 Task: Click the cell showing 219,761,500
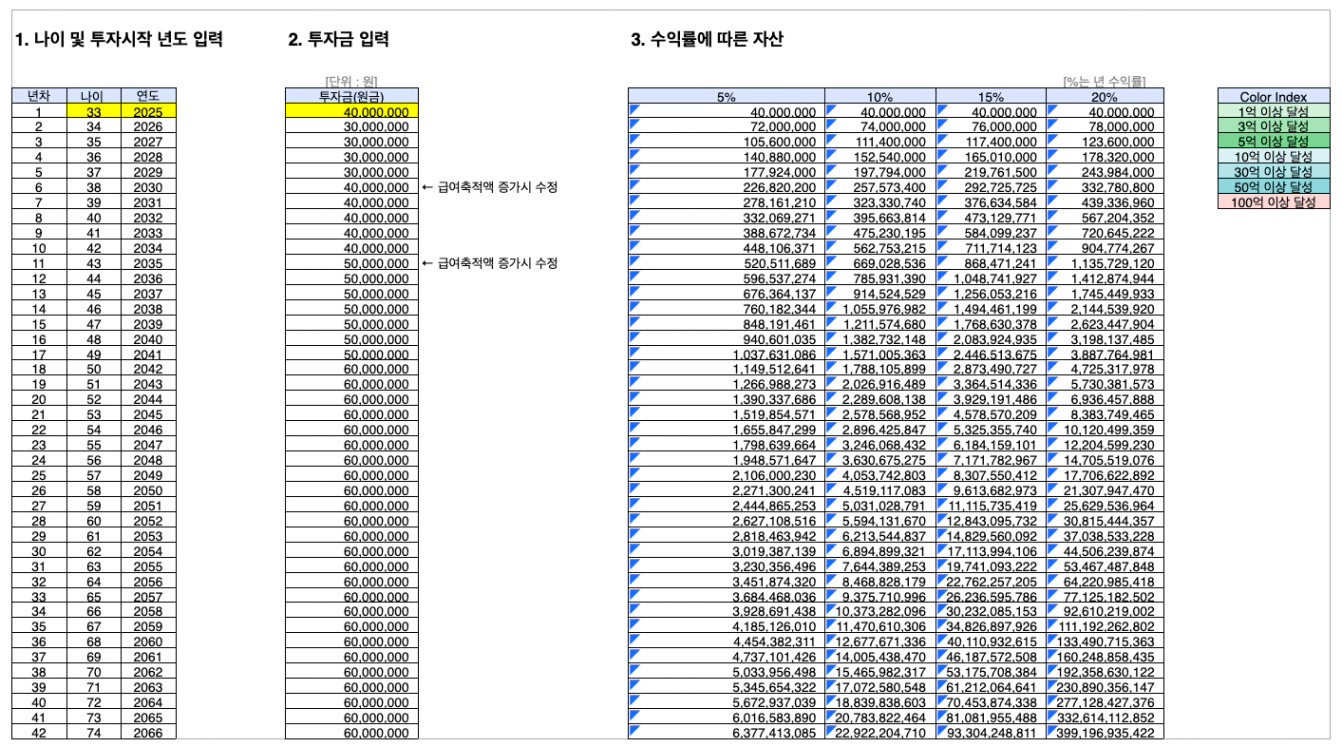[x=990, y=172]
